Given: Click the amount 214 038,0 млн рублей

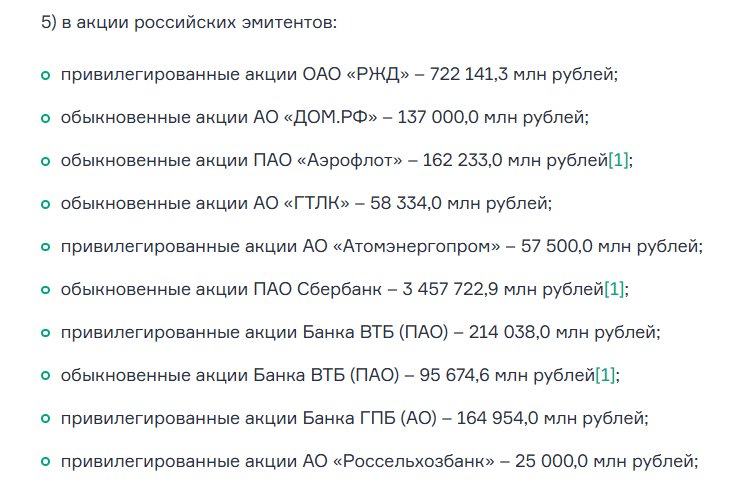Looking at the screenshot, I should coord(564,332).
